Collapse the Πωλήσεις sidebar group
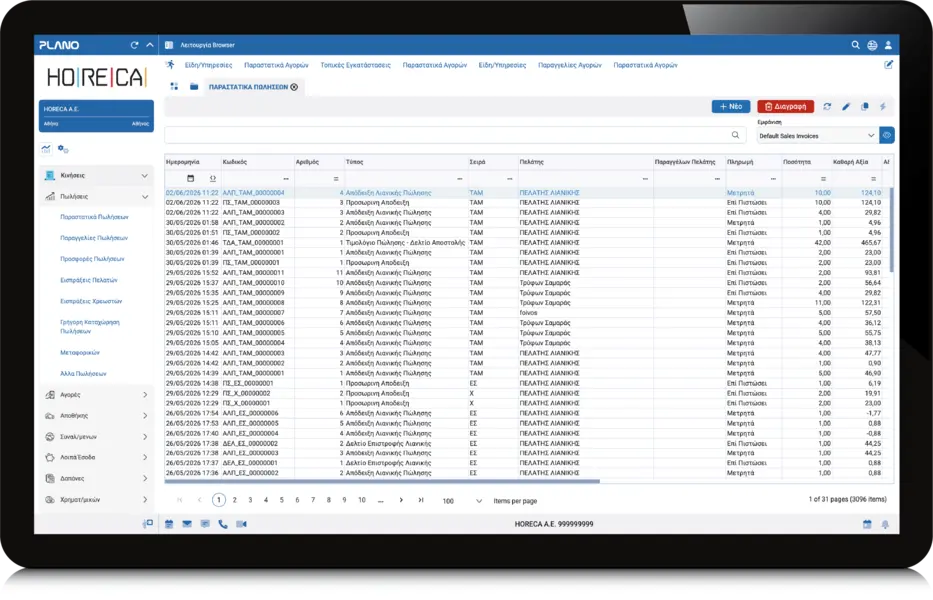This screenshot has height=600, width=933. (96, 196)
